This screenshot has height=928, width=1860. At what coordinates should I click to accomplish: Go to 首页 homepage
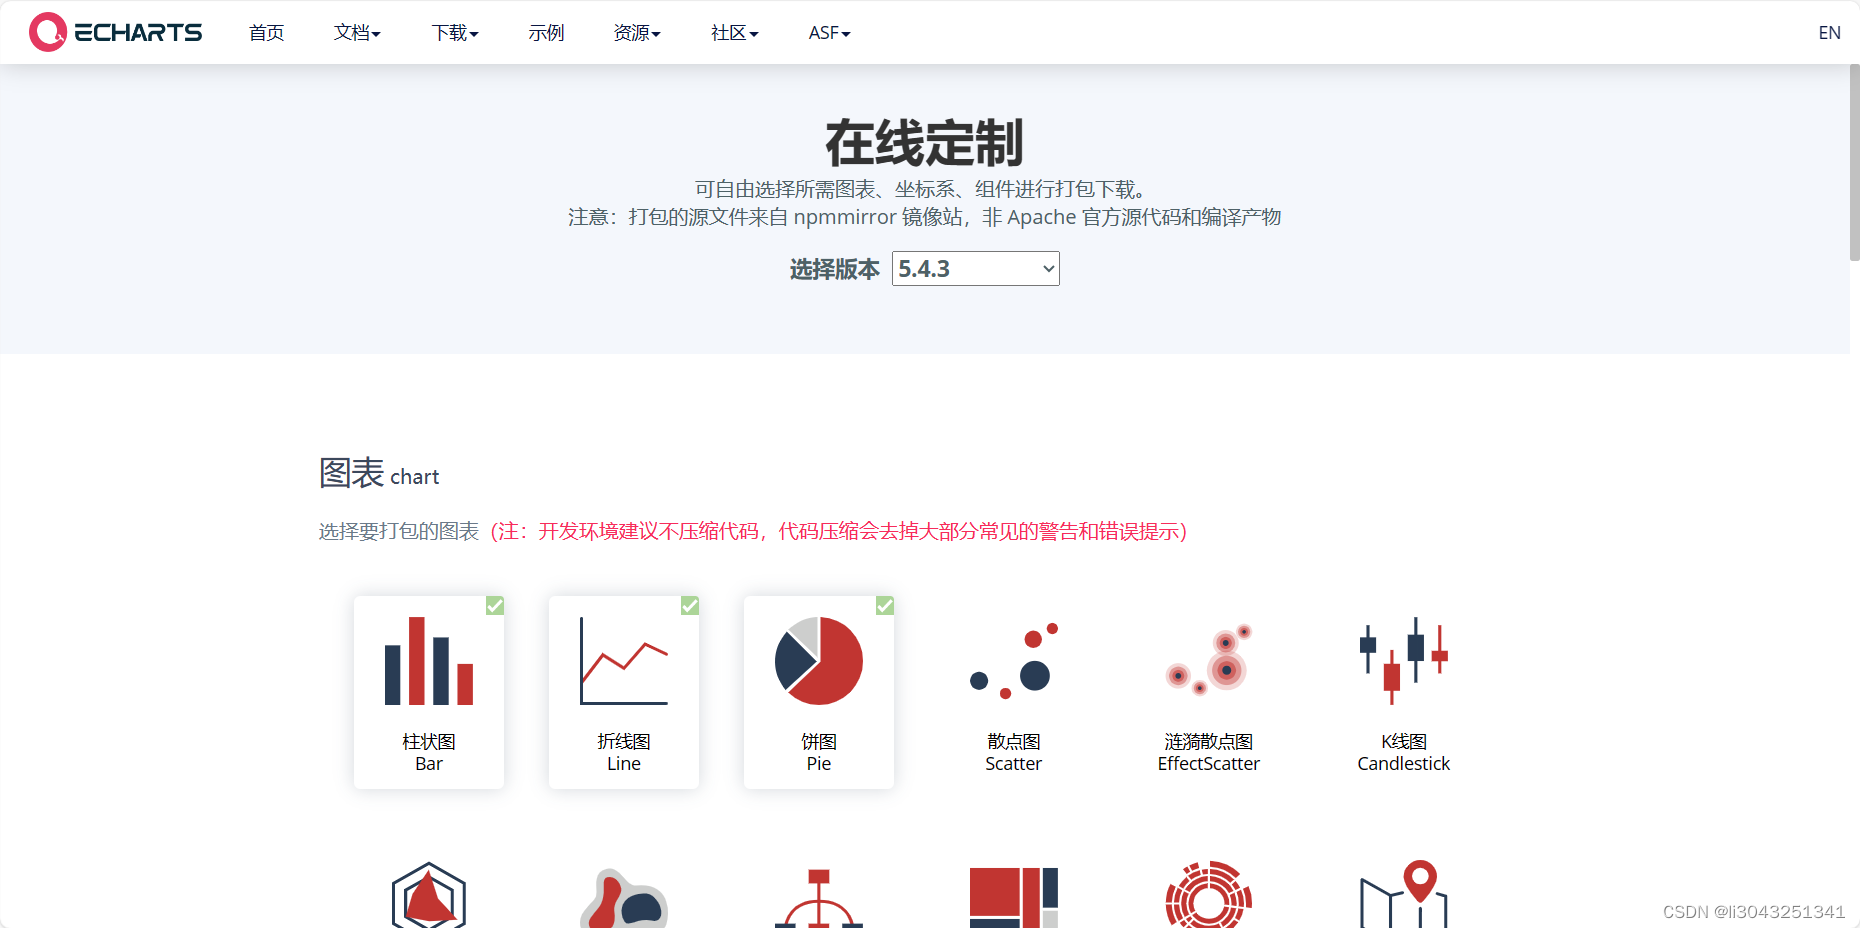(x=266, y=32)
